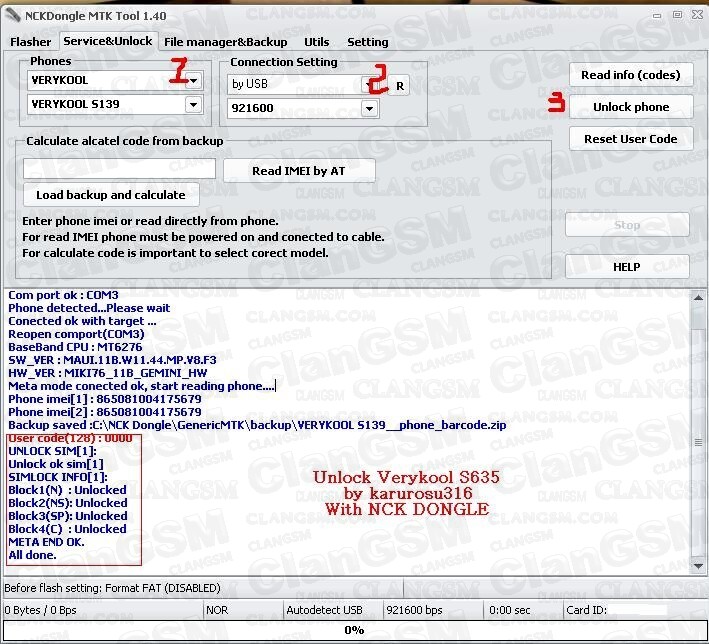Click 'Phone imei[1]' log line
The image size is (709, 644).
point(105,399)
